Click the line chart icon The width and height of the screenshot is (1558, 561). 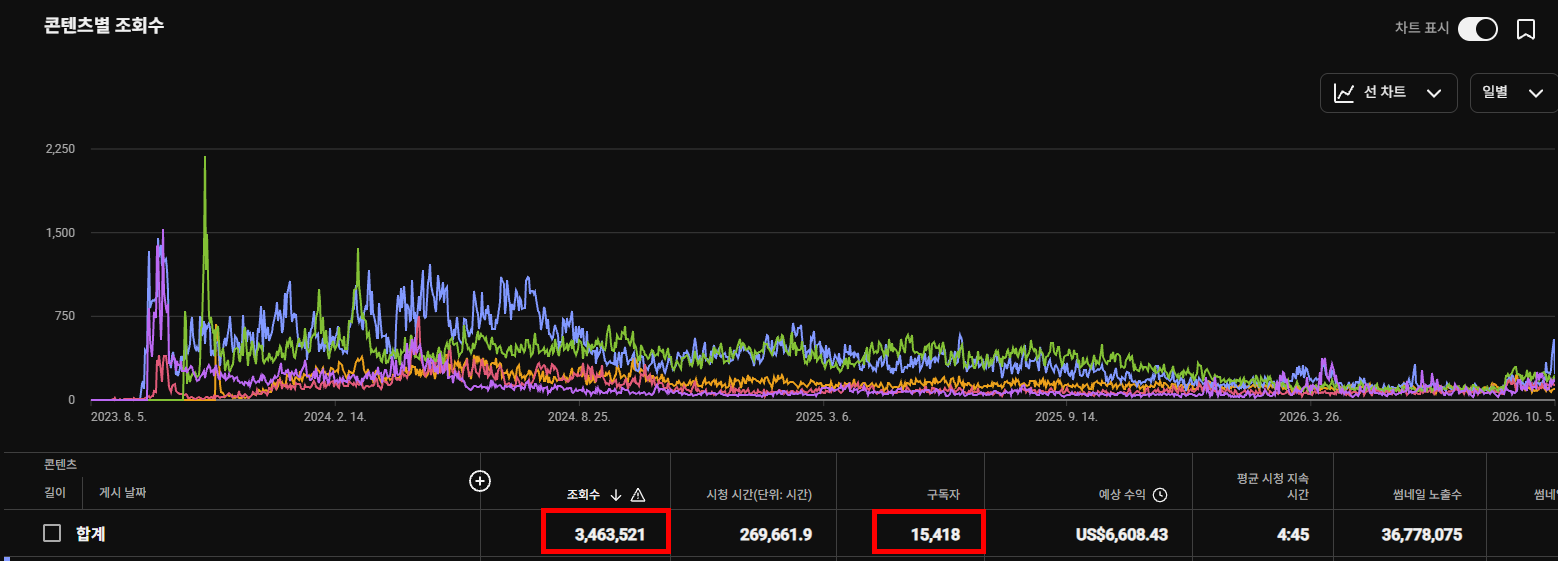point(1344,93)
